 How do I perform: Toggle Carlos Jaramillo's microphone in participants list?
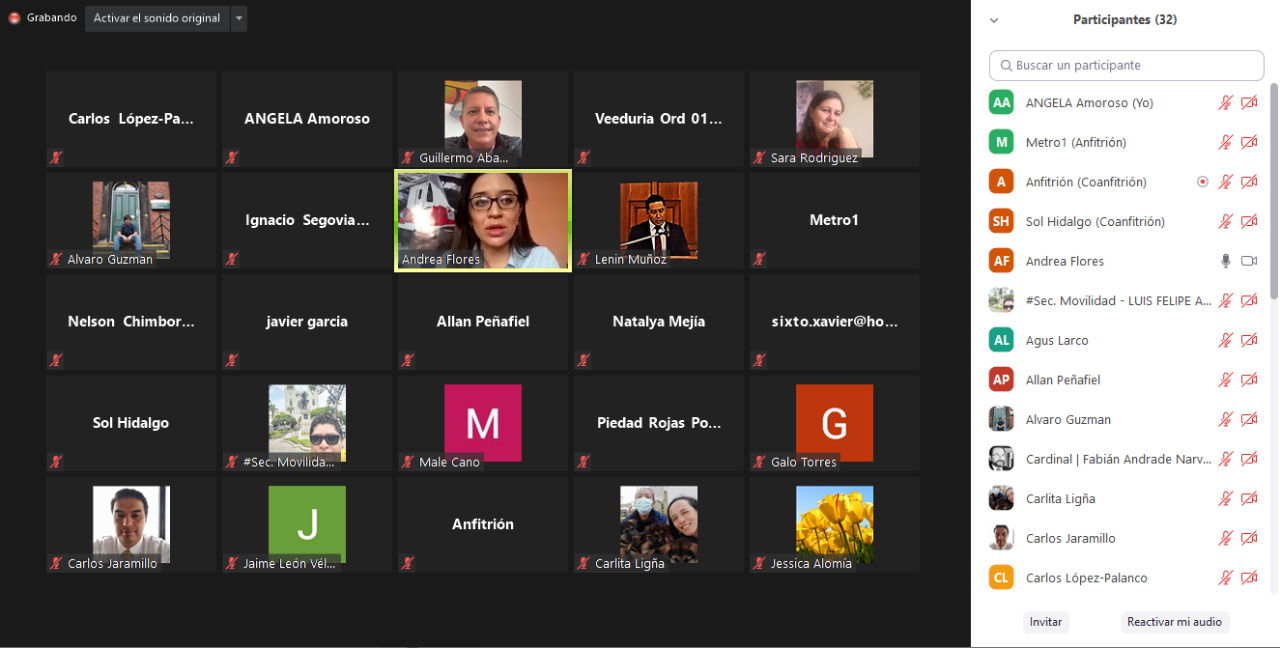click(x=1225, y=538)
